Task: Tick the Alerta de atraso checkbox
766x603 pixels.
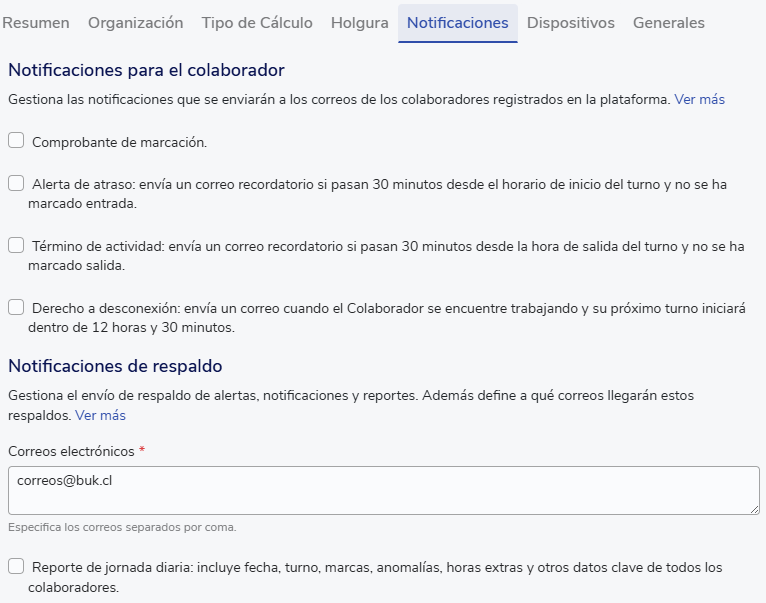Action: click(16, 183)
